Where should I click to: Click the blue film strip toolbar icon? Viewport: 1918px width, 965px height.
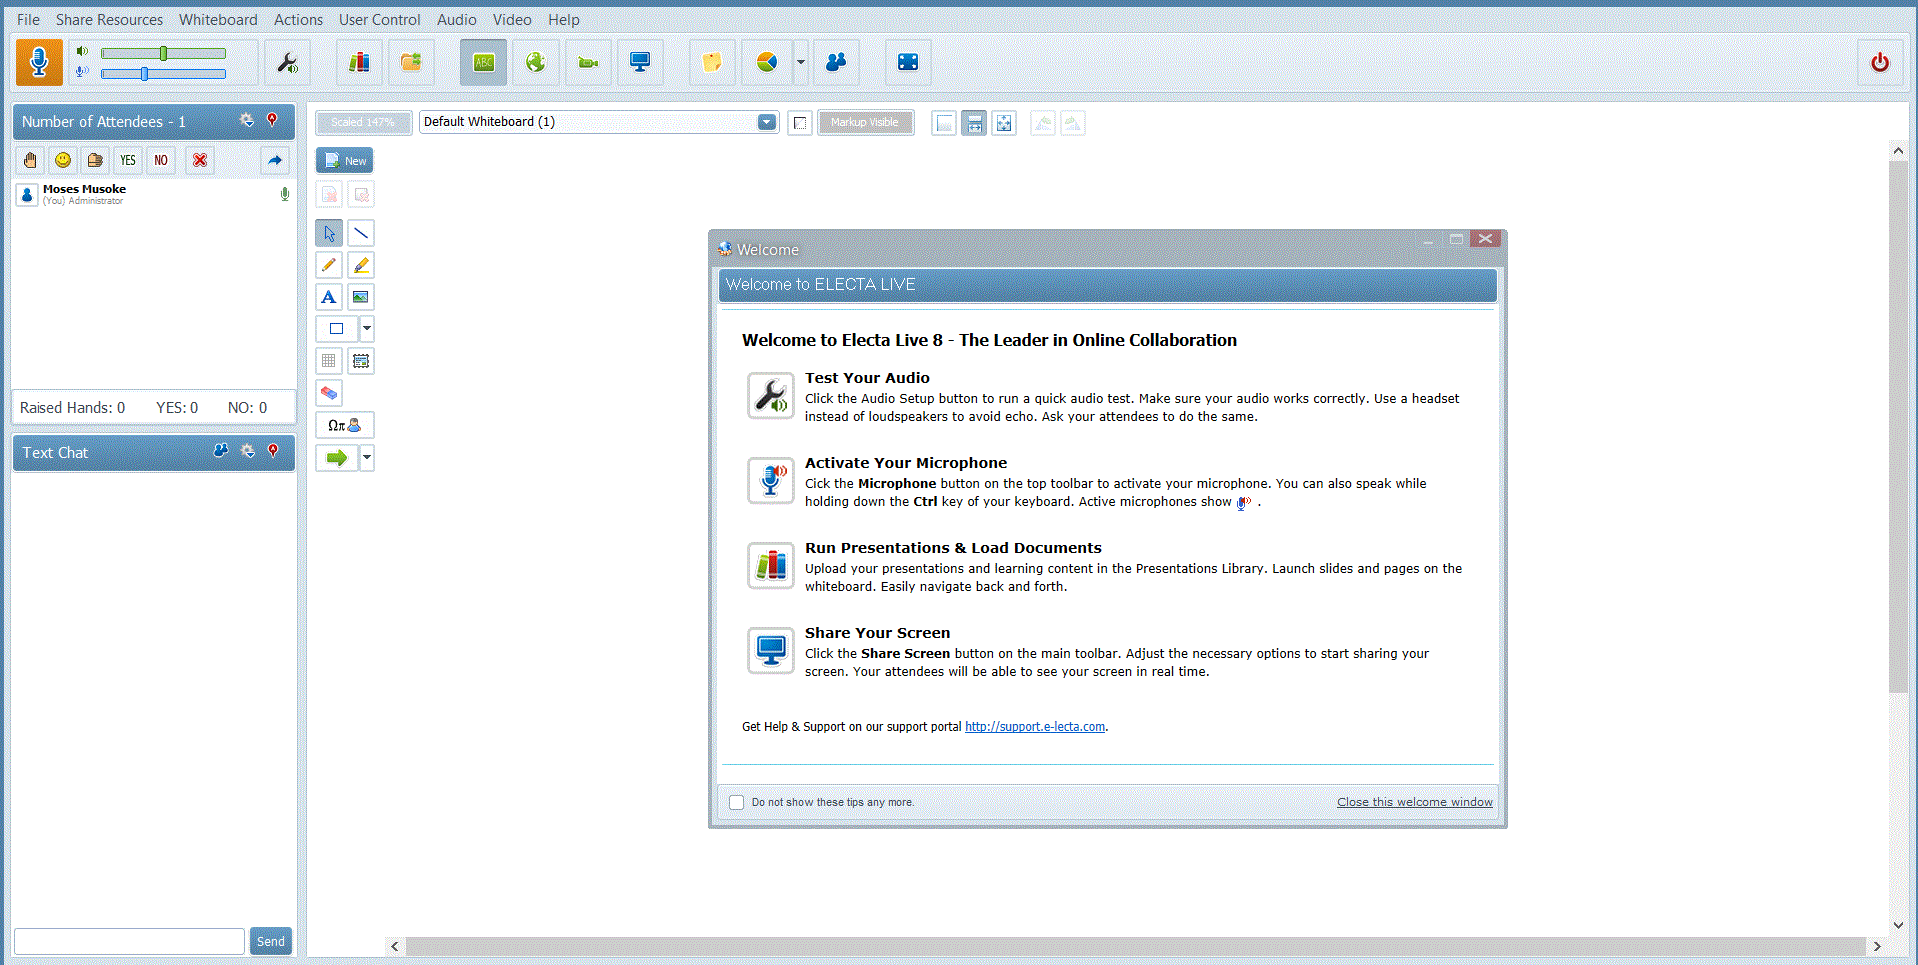[x=908, y=62]
